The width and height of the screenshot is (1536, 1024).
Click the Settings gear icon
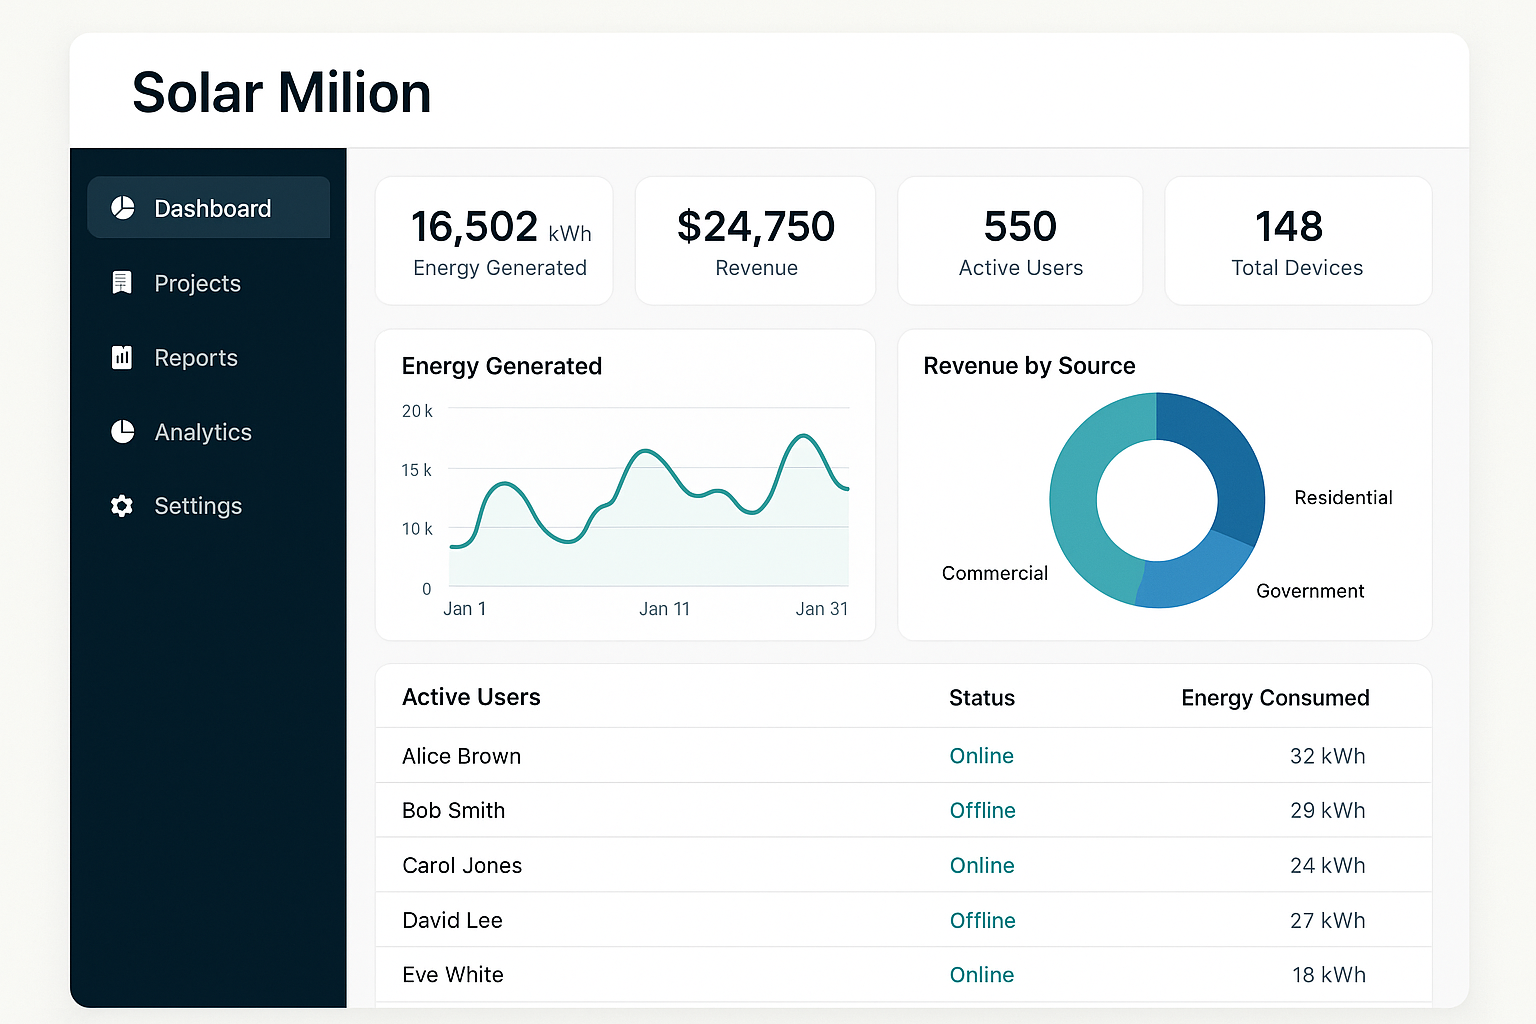(x=122, y=506)
